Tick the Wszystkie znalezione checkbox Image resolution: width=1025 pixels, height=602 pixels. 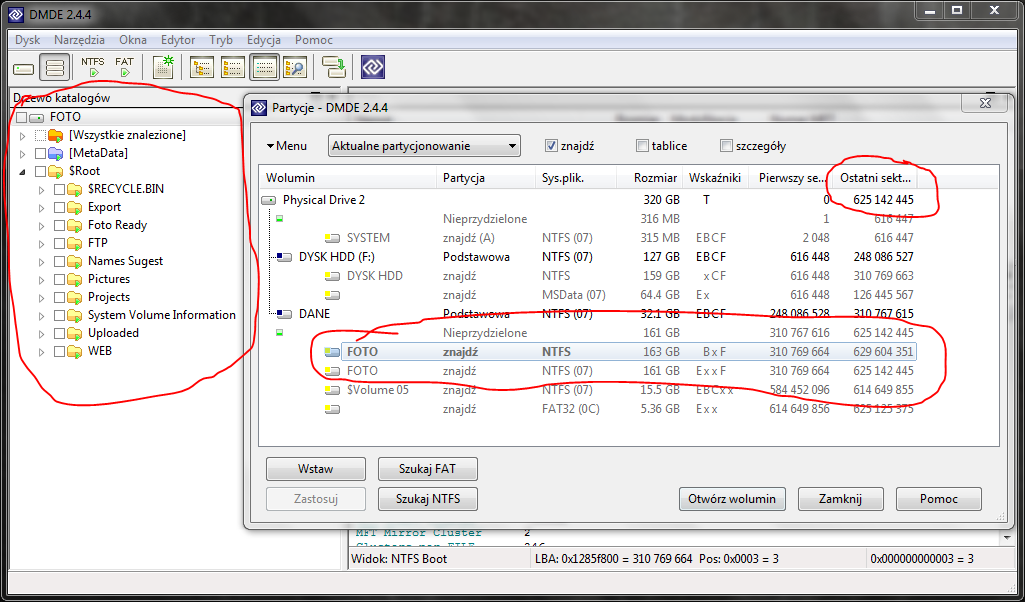click(41, 135)
